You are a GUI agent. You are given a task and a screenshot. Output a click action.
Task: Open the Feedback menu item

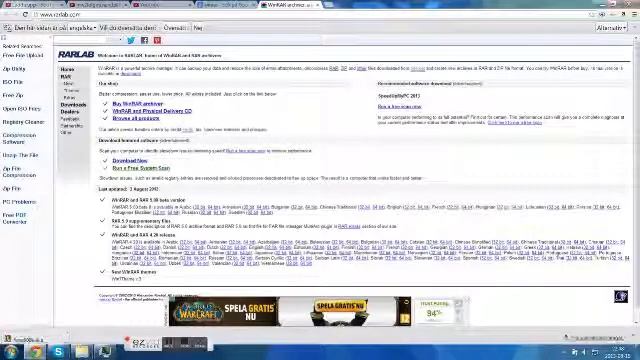click(x=70, y=119)
